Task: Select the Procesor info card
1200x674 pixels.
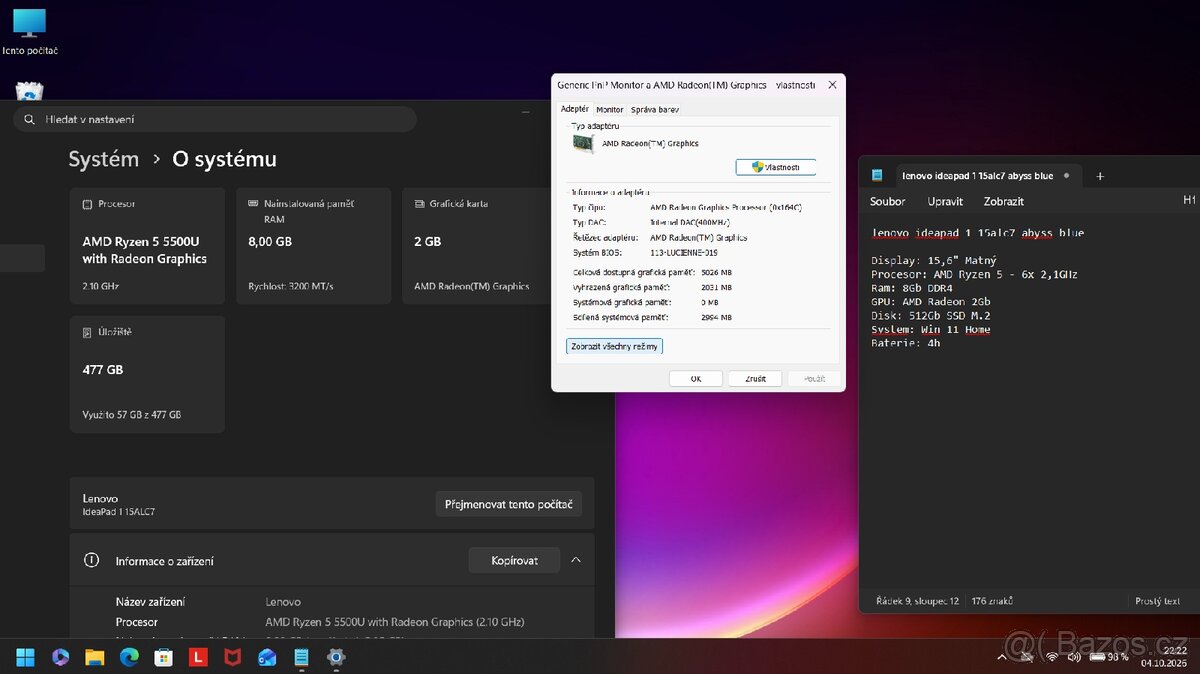Action: (x=147, y=245)
